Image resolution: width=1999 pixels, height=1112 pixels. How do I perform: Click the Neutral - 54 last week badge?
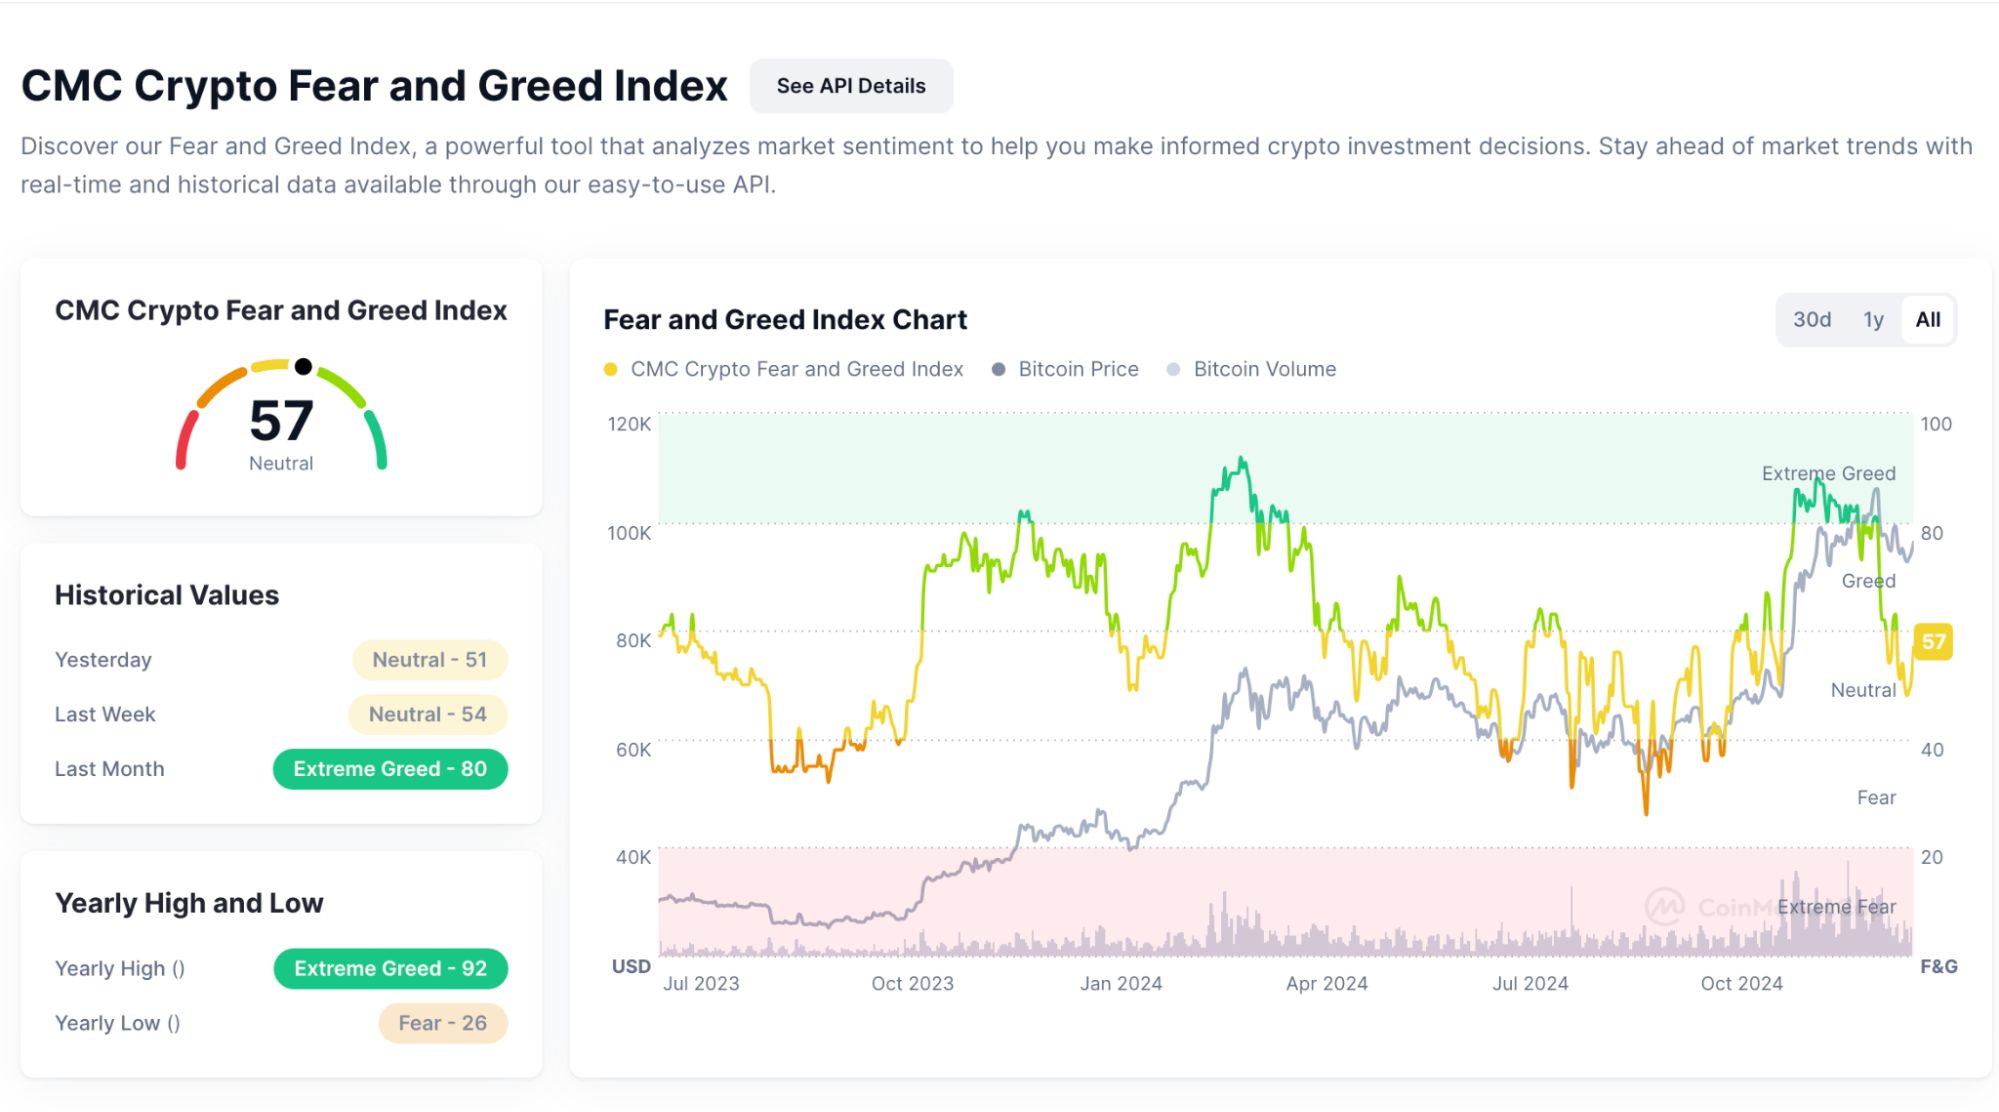point(427,714)
